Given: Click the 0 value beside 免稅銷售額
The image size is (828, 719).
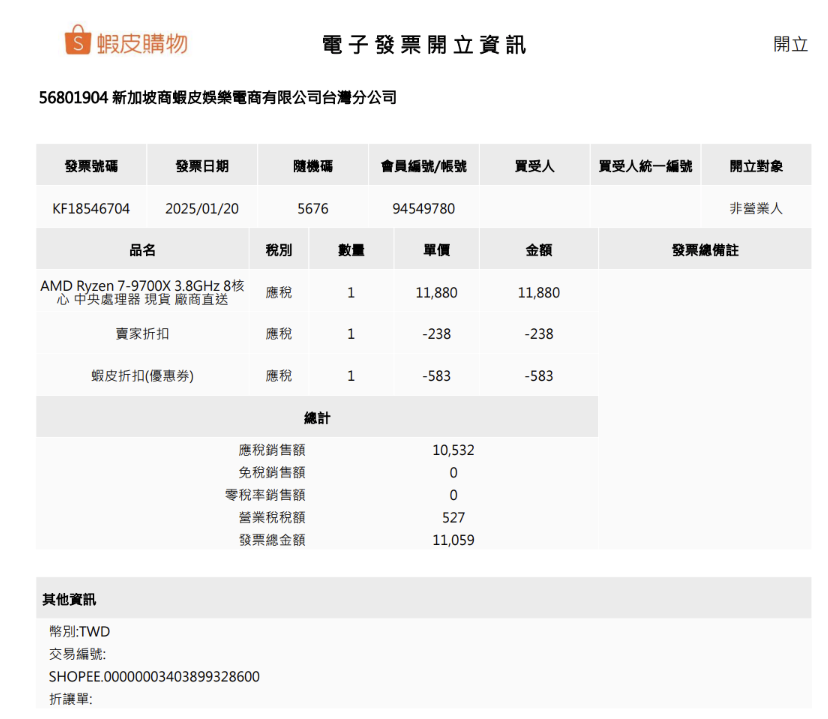Looking at the screenshot, I should (x=454, y=472).
